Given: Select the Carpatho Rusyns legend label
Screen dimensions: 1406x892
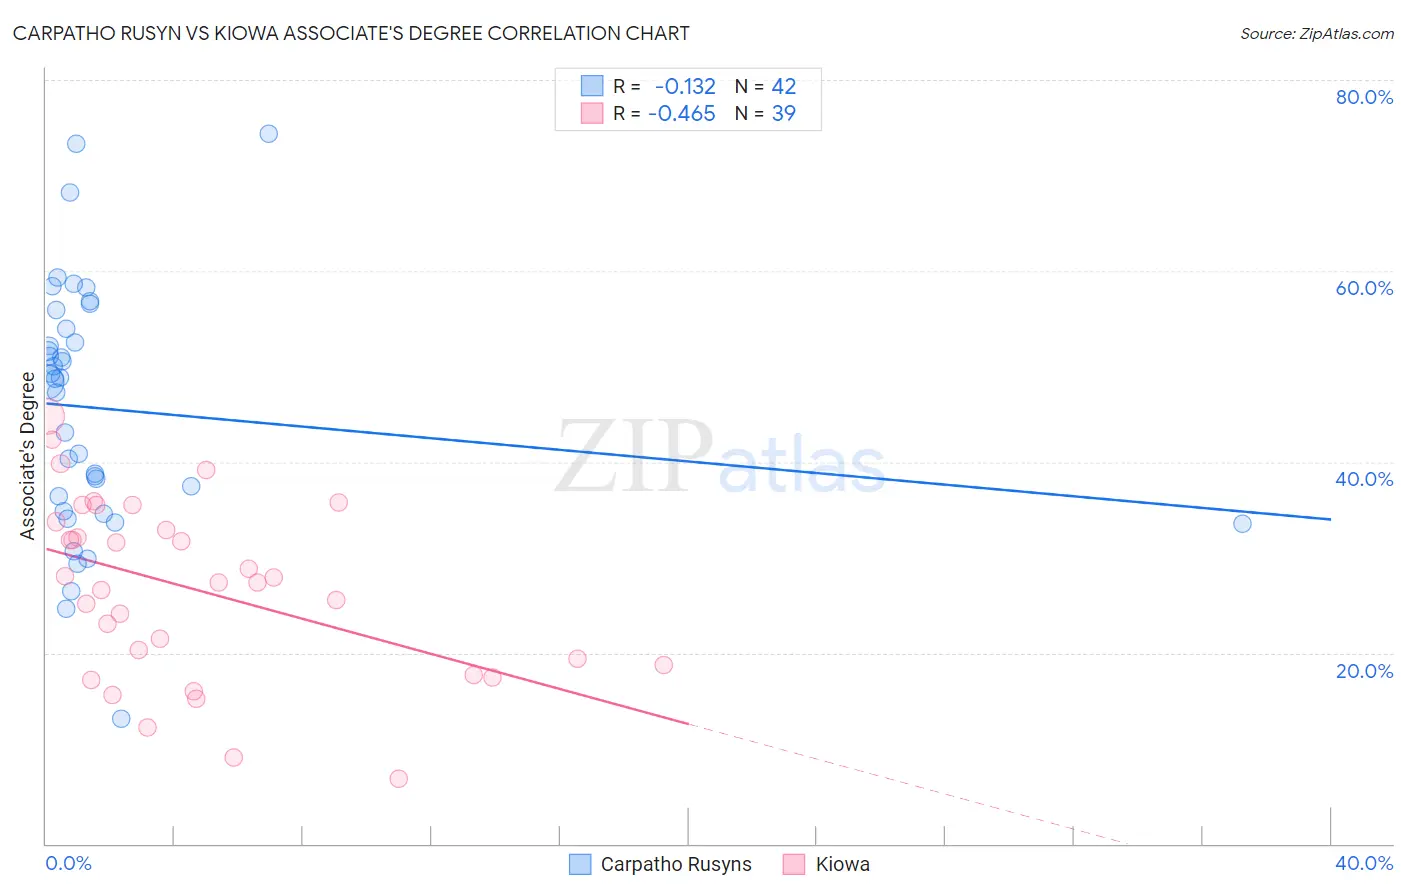Looking at the screenshot, I should (x=676, y=865).
